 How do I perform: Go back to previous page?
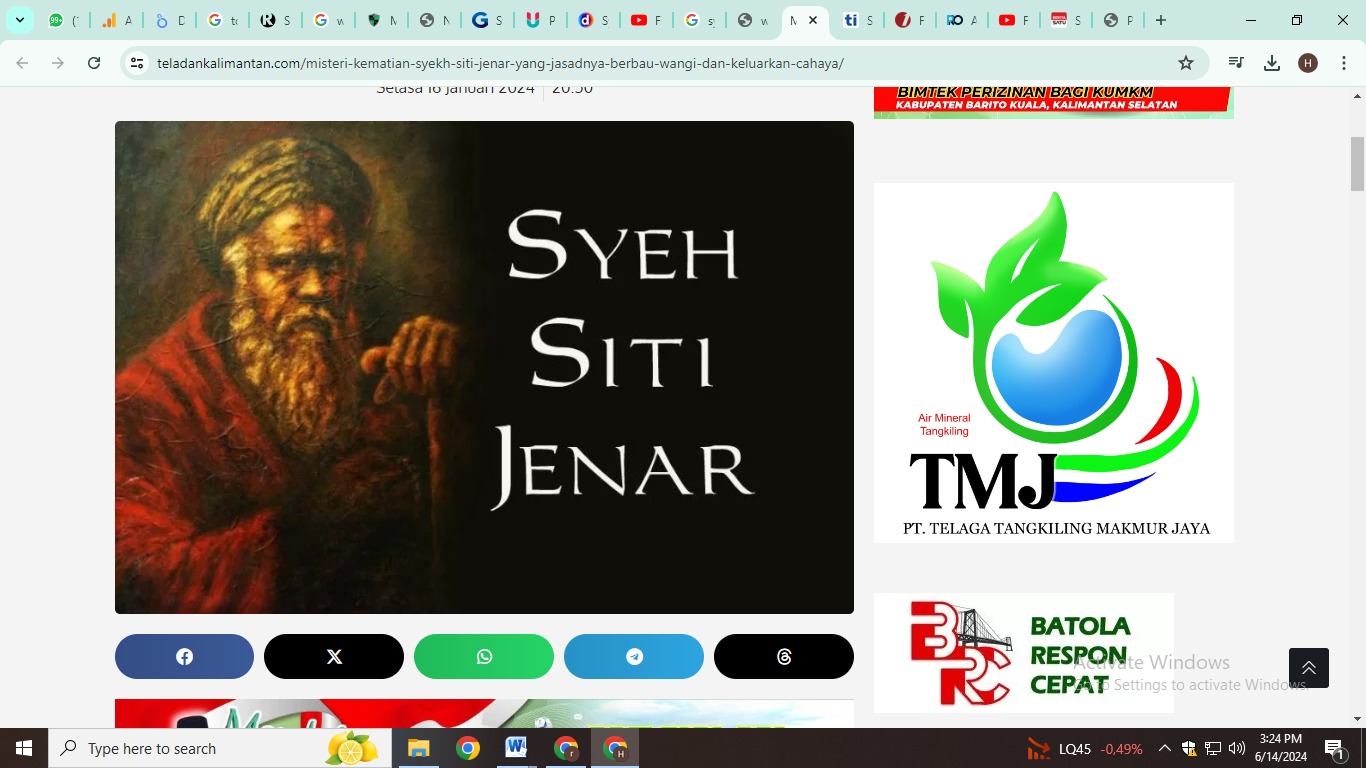22,63
